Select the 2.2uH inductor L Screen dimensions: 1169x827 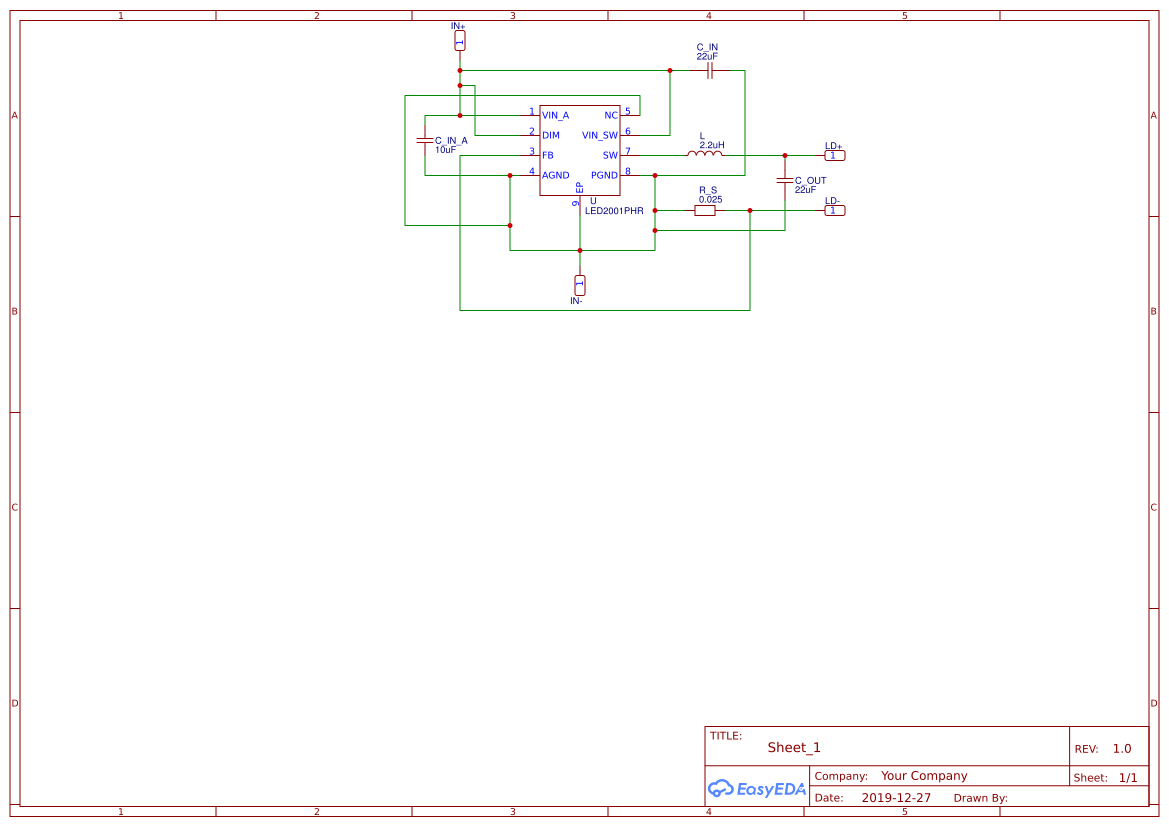707,155
